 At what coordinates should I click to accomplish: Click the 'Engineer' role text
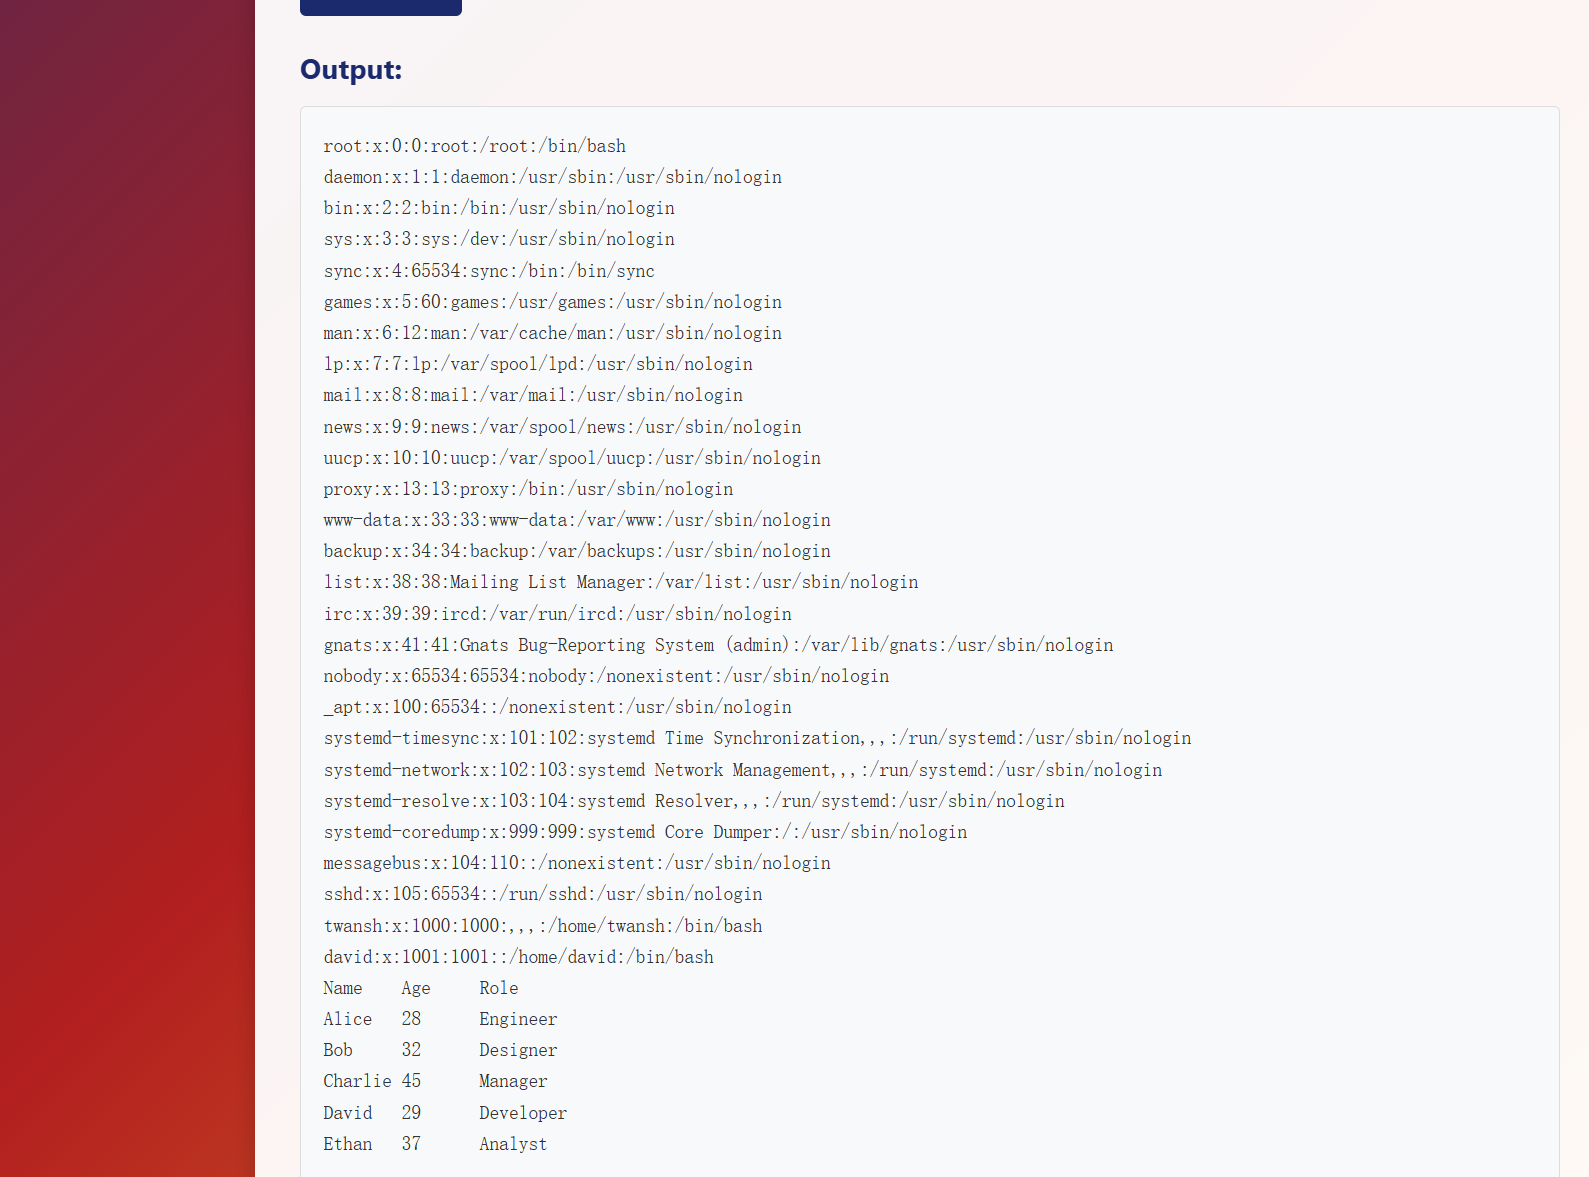click(x=518, y=1019)
